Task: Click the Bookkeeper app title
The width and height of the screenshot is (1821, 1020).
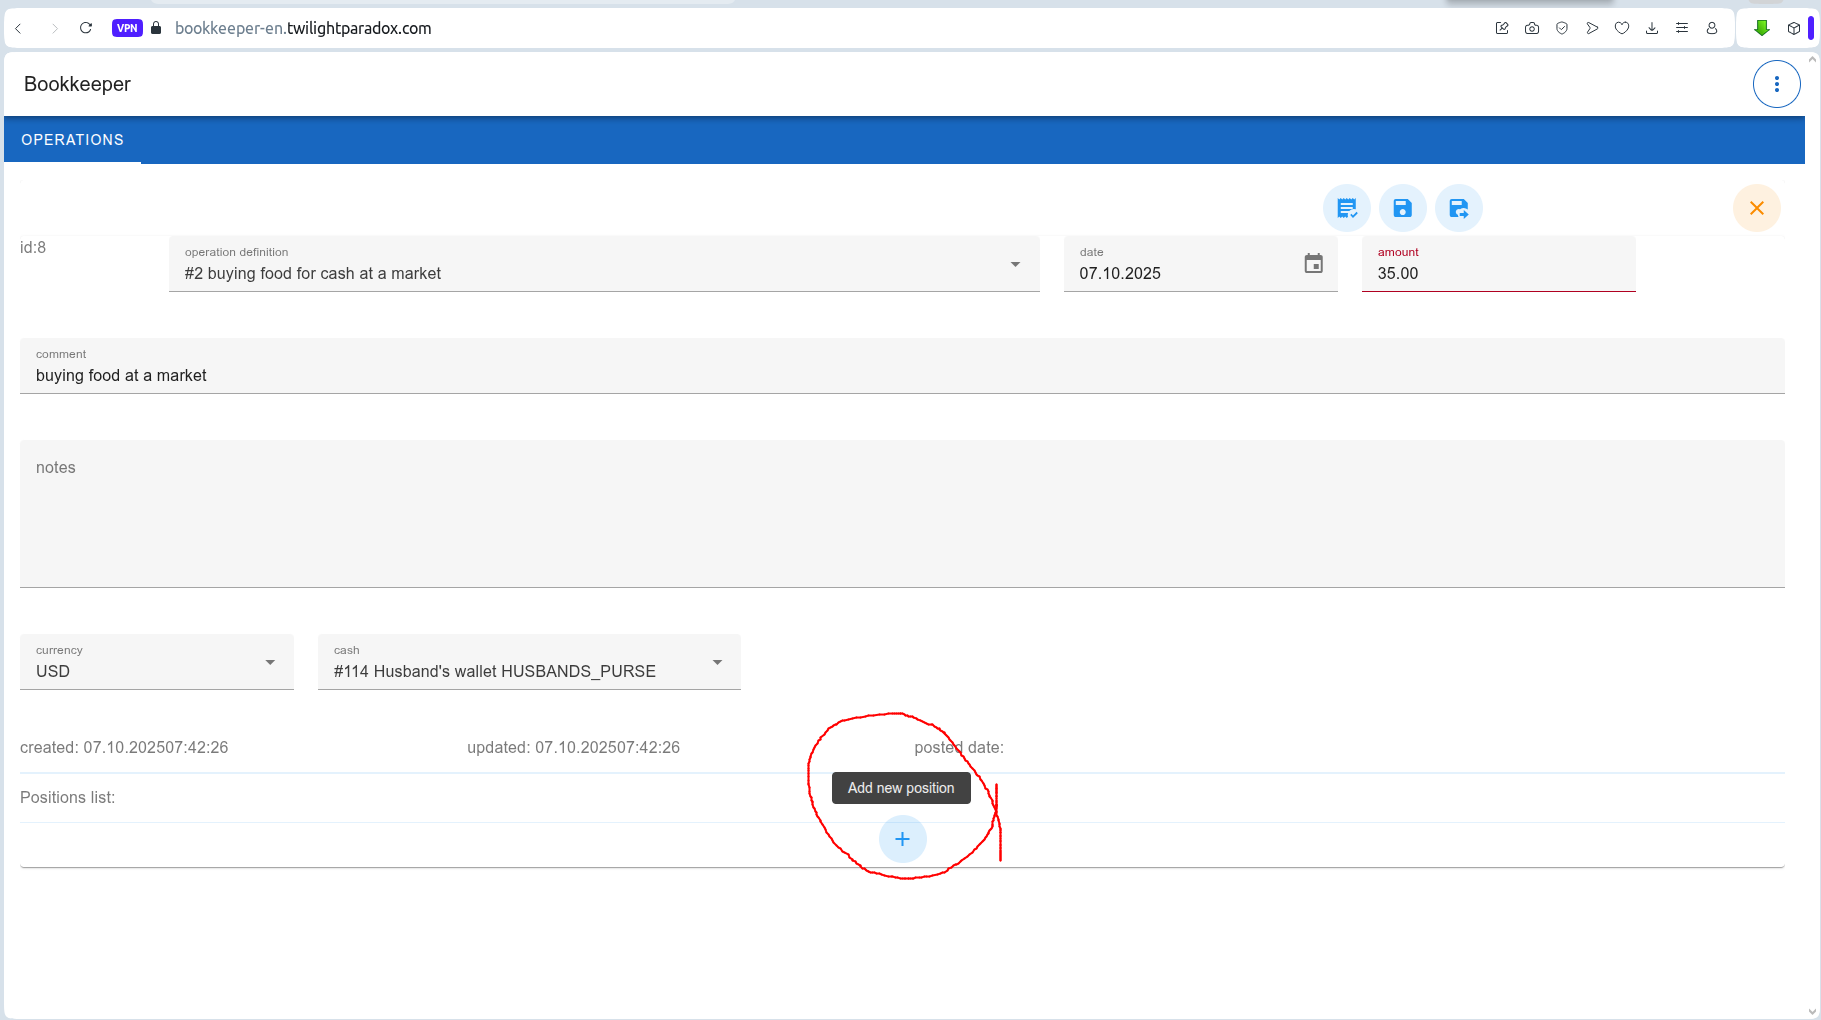Action: 77,84
